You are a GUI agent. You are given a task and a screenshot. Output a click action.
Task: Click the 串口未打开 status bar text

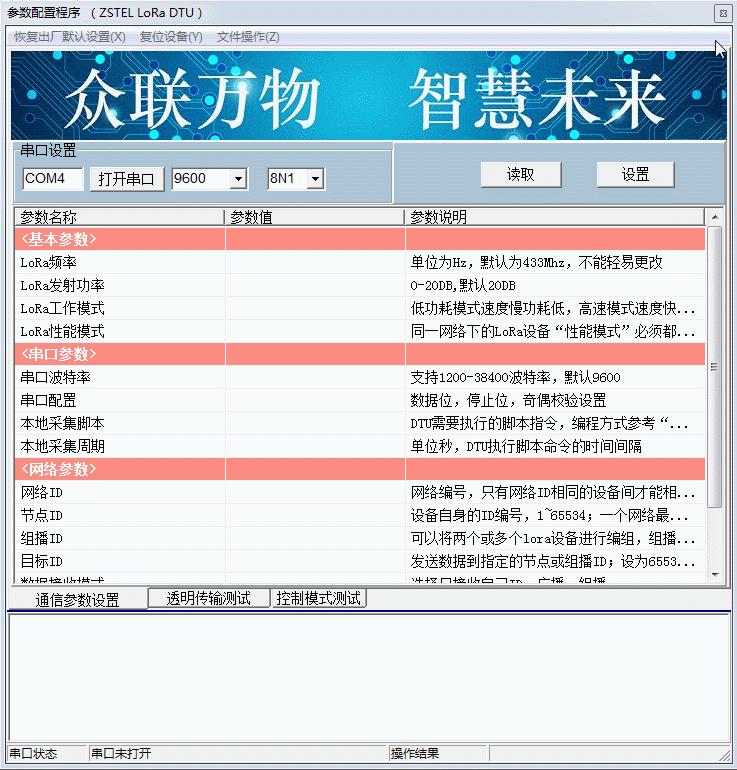pos(121,753)
